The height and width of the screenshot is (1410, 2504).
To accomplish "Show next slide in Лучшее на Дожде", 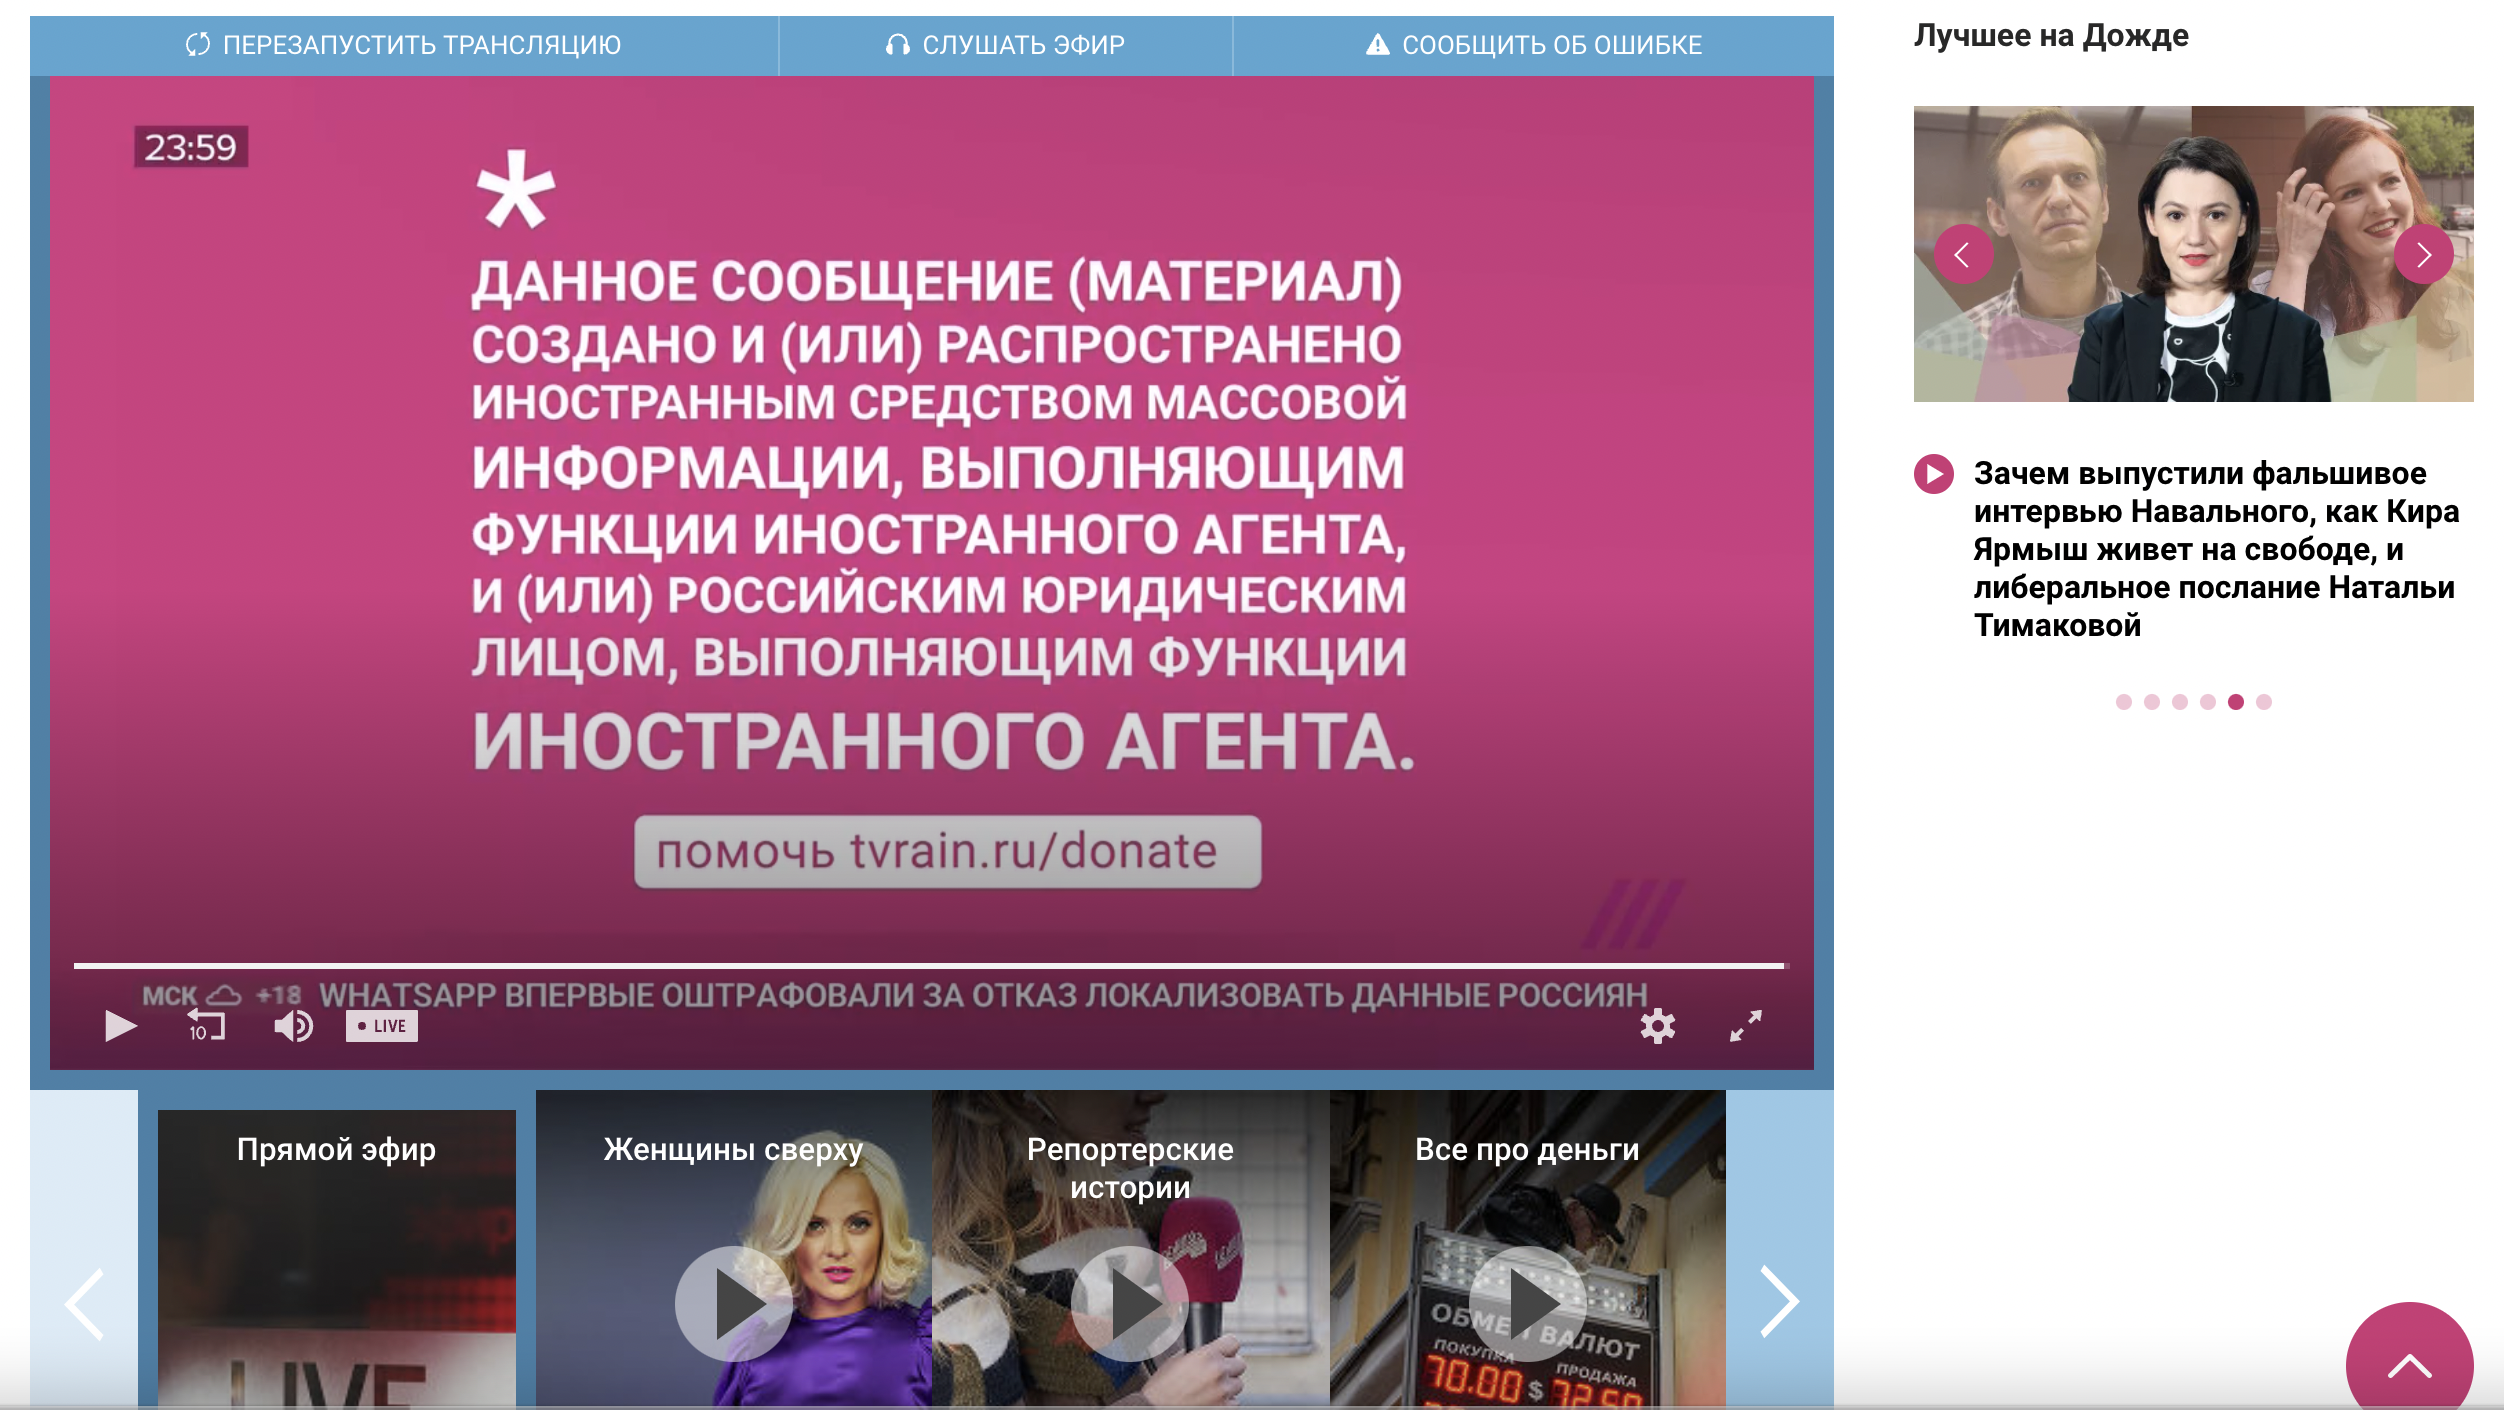I will point(2423,255).
